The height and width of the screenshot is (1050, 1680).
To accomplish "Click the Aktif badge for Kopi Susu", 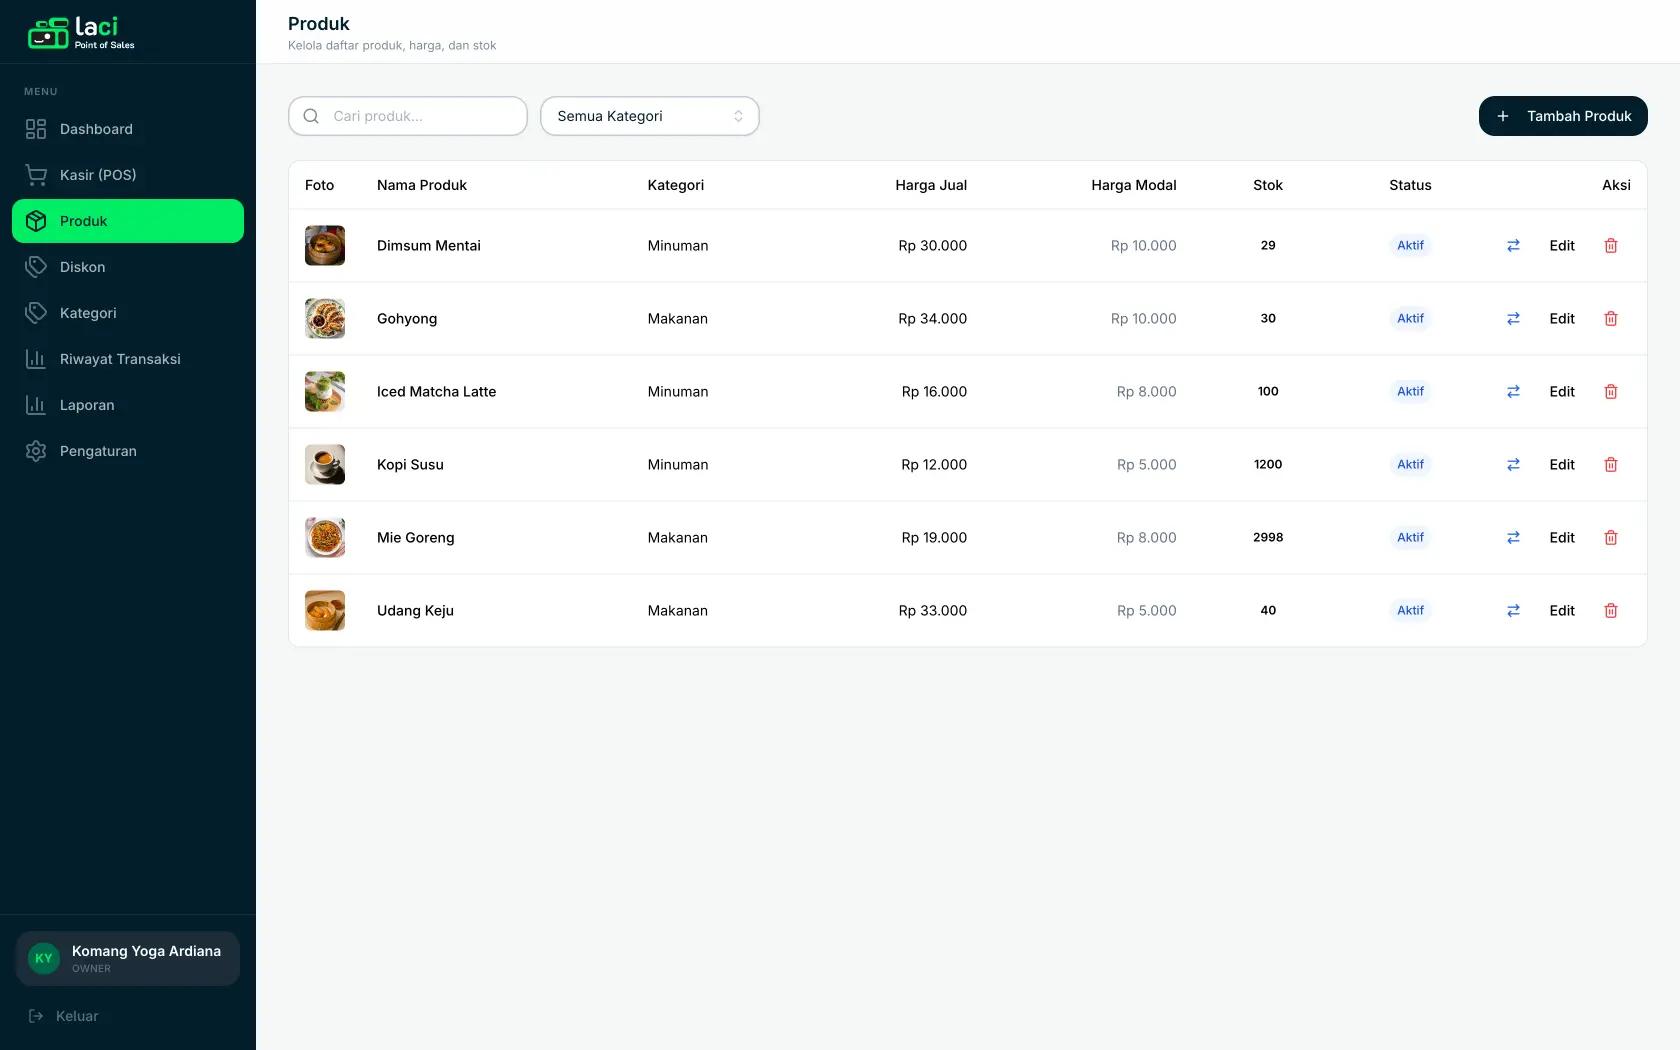I will pyautogui.click(x=1410, y=464).
